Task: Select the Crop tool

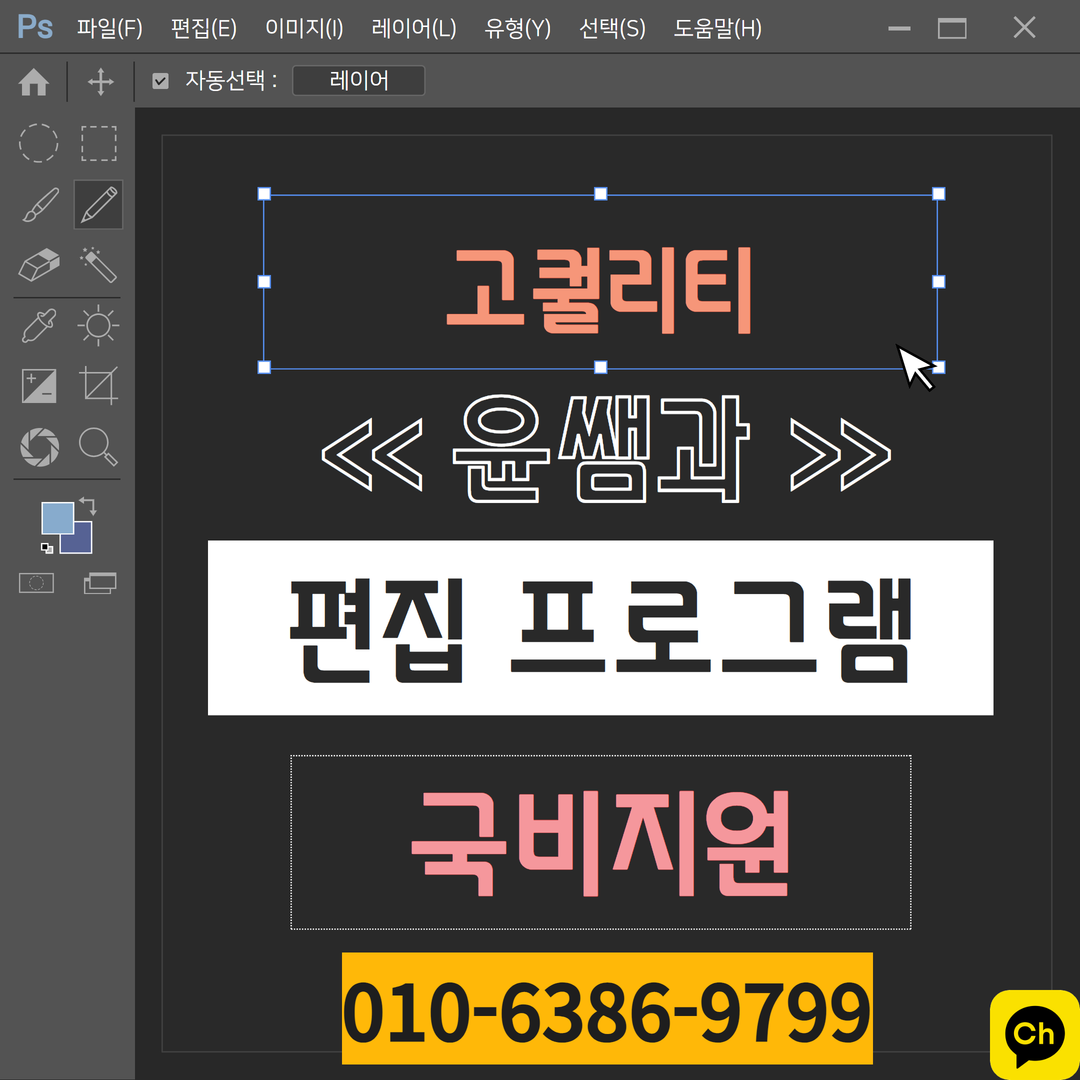Action: click(98, 385)
